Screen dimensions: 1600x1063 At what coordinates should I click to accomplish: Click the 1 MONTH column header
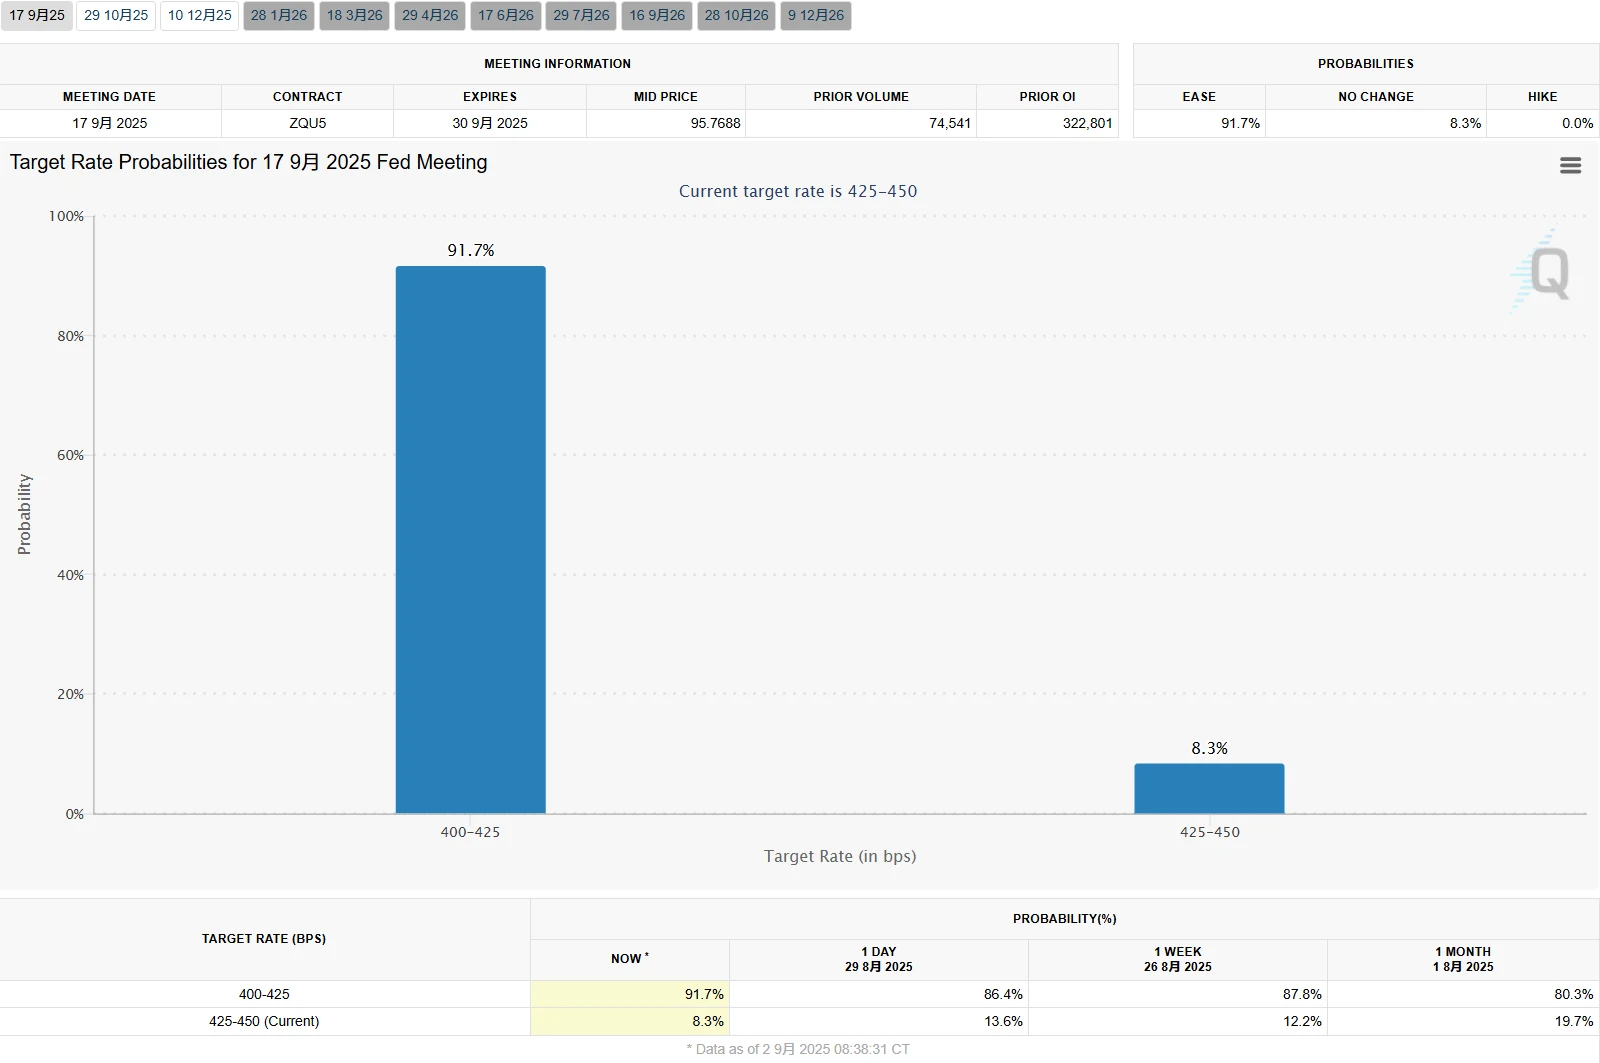click(1462, 959)
